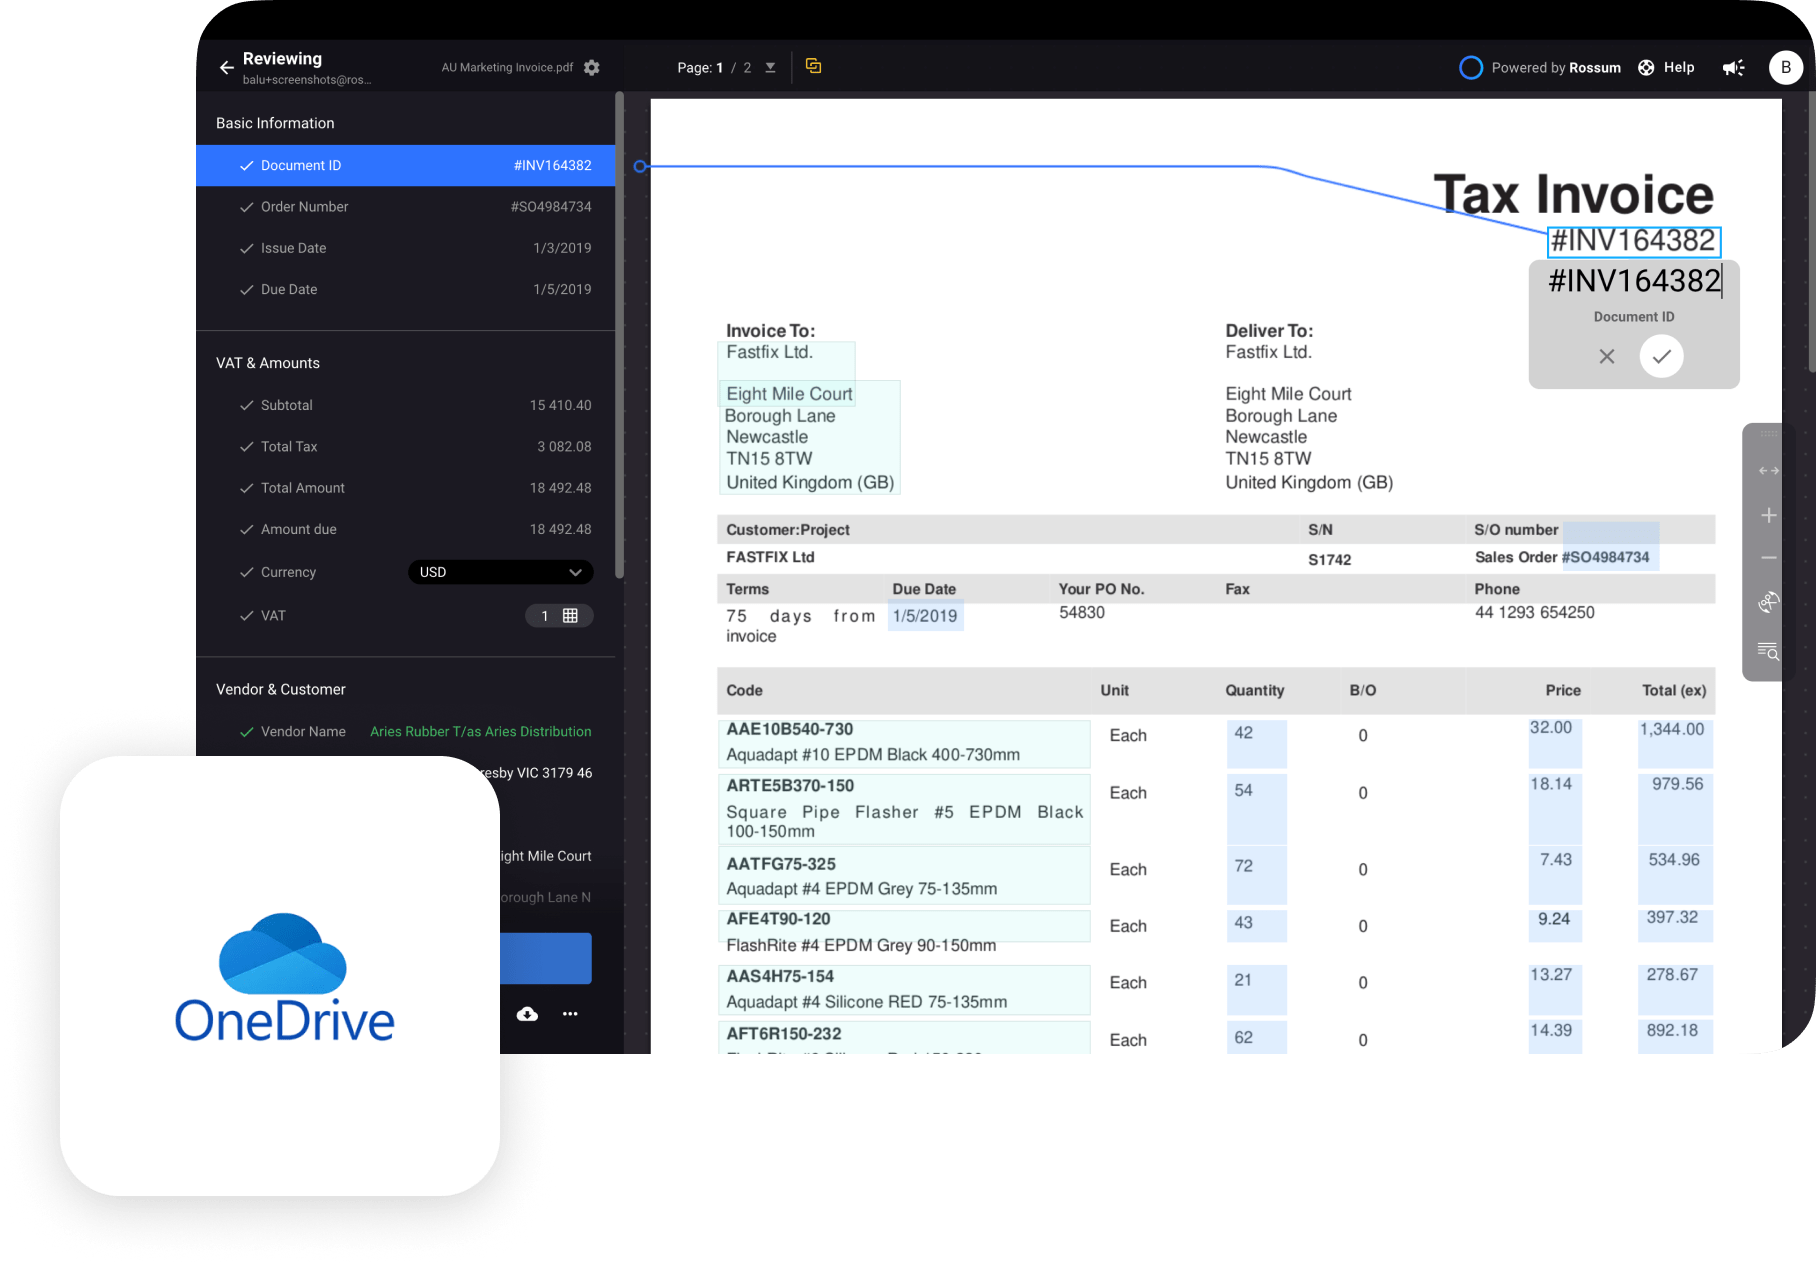Open settings gear for AU Marketing Invoice.pdf

(592, 67)
